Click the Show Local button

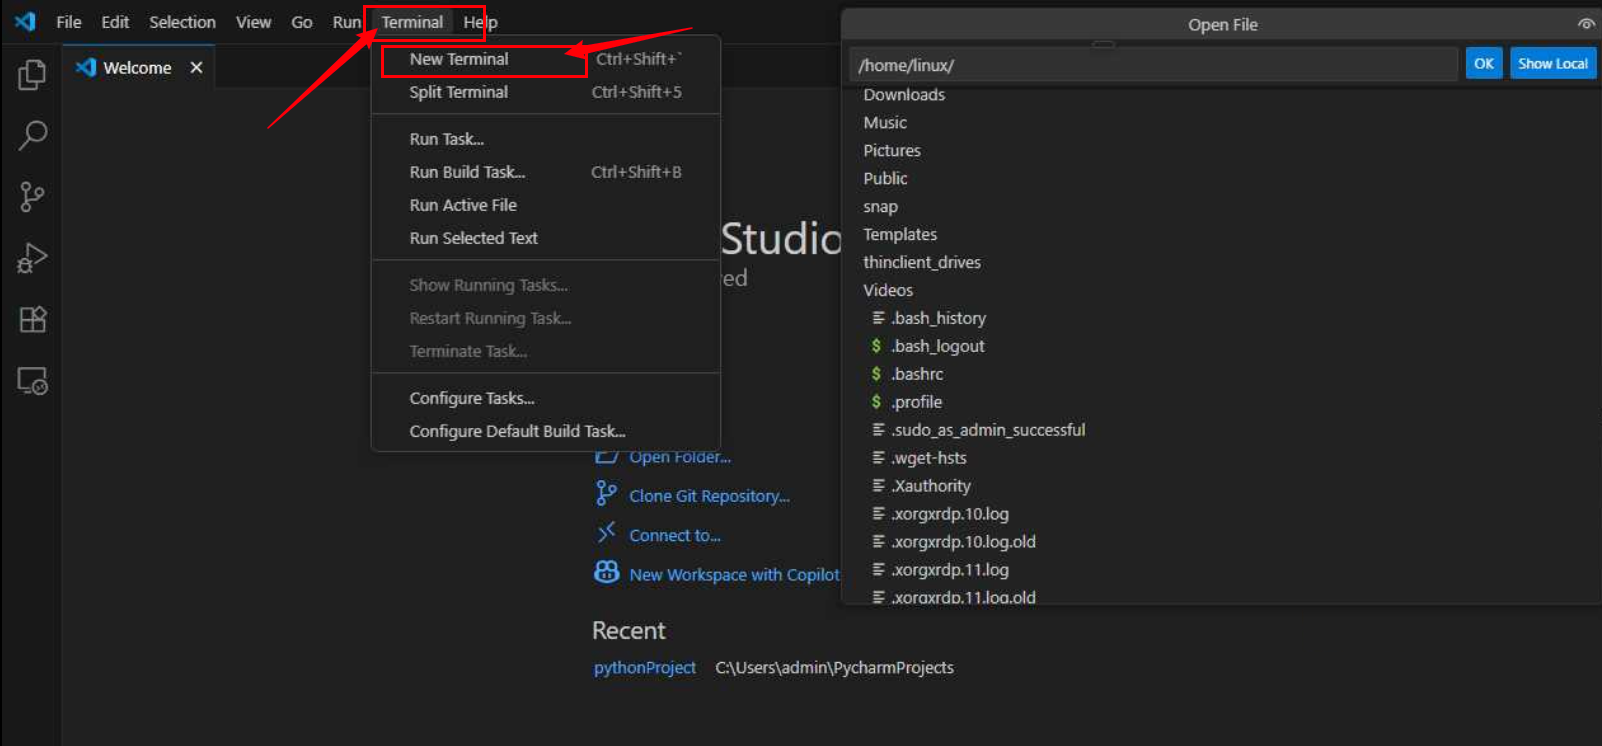point(1552,64)
